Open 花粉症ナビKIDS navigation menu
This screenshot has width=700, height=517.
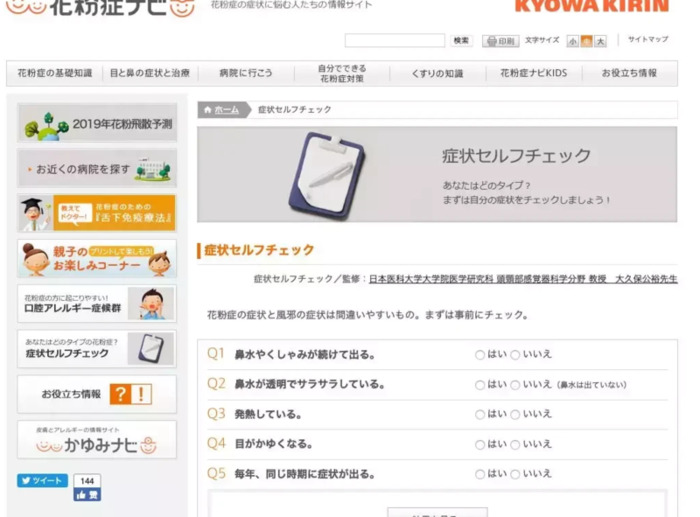pos(533,73)
